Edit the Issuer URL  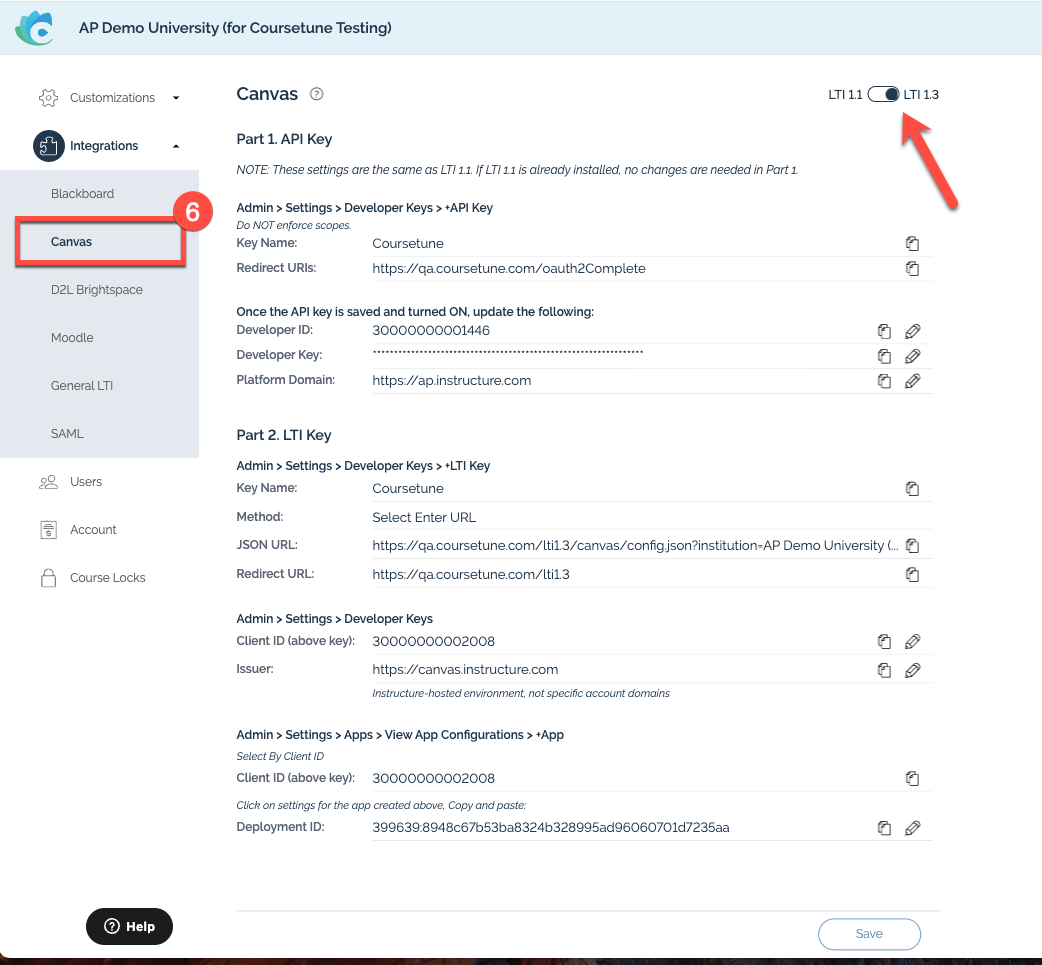912,670
